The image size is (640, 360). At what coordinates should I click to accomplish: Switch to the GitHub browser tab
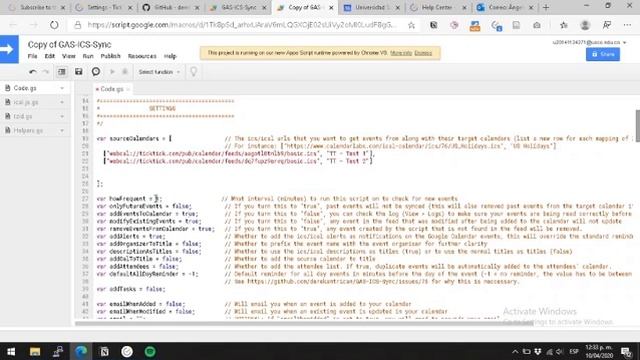(x=171, y=7)
